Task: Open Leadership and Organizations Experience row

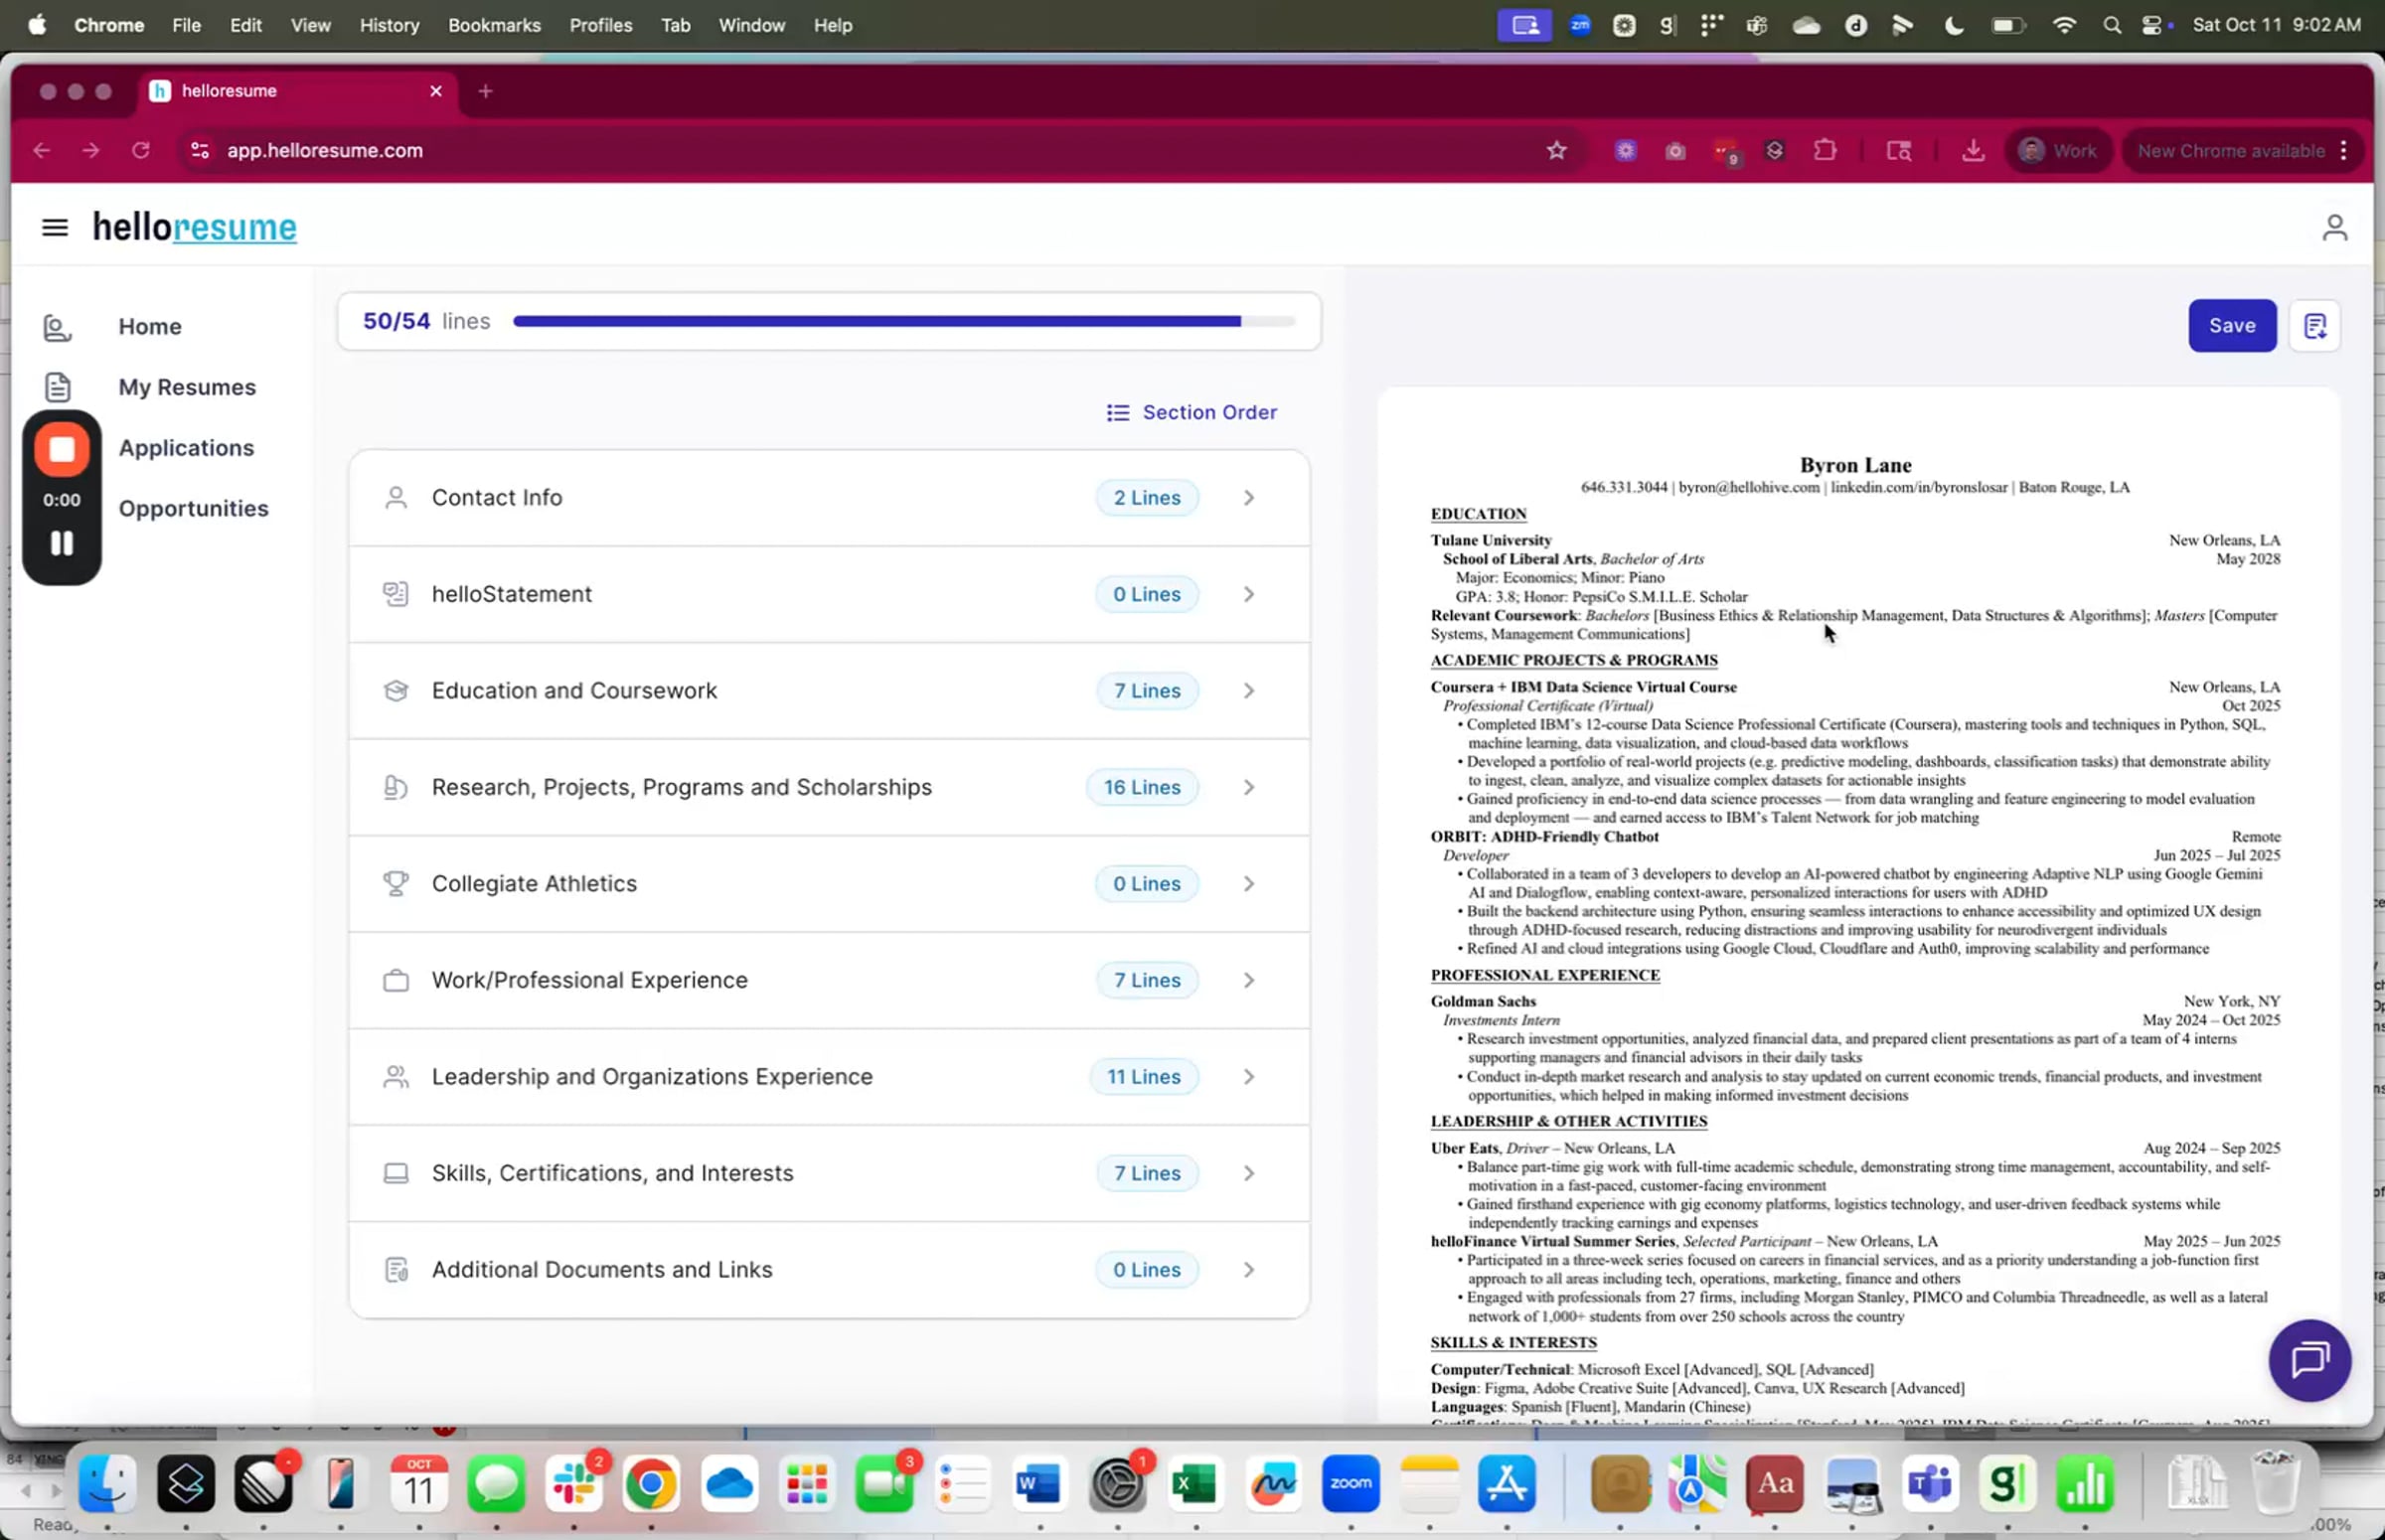Action: (829, 1077)
